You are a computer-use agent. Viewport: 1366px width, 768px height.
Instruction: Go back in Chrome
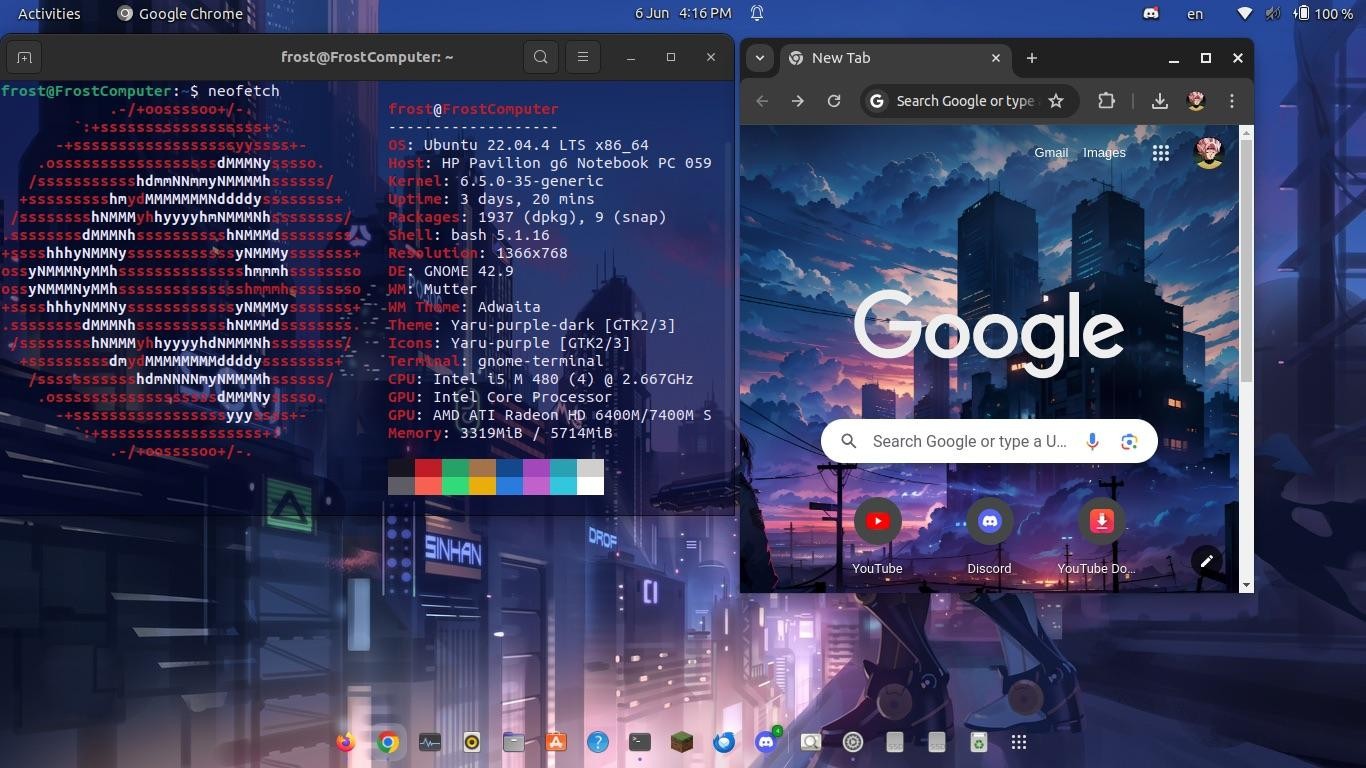(762, 101)
